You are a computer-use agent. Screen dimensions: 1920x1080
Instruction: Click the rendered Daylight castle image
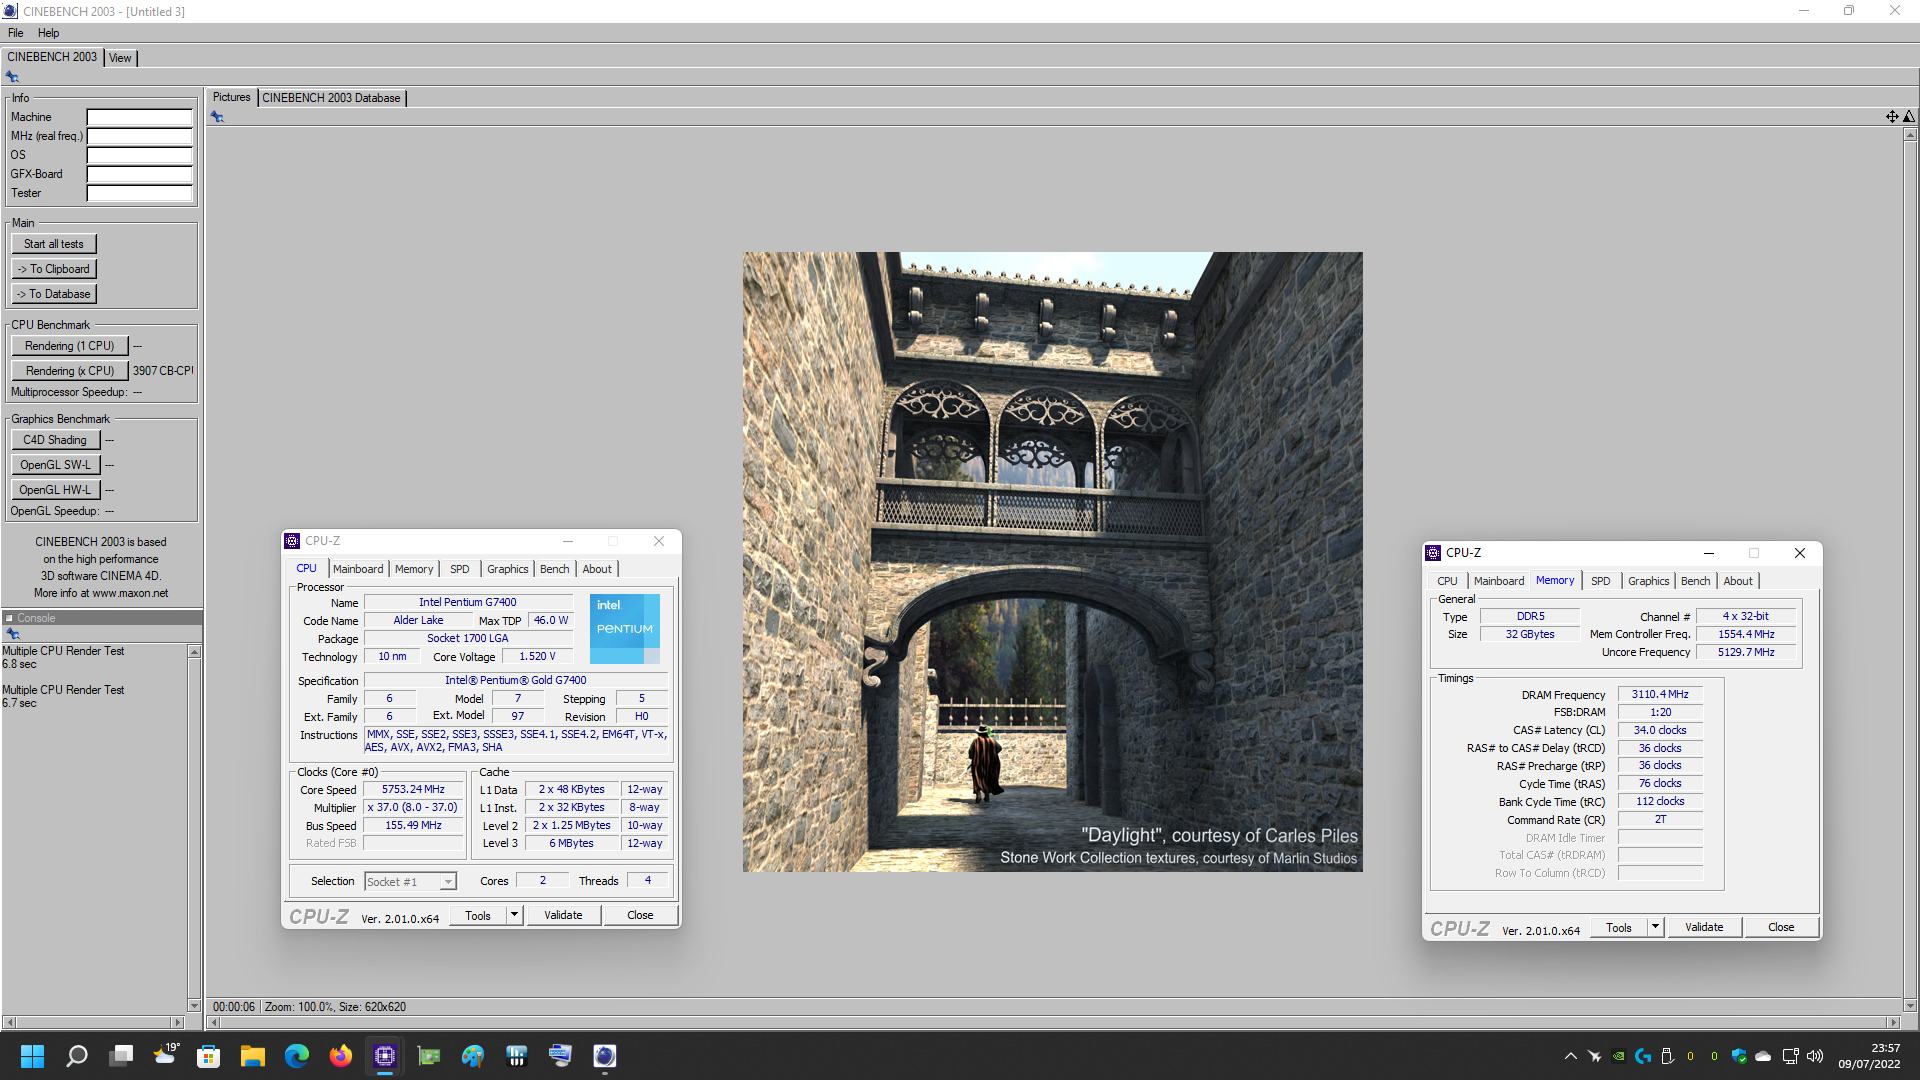coord(1052,562)
